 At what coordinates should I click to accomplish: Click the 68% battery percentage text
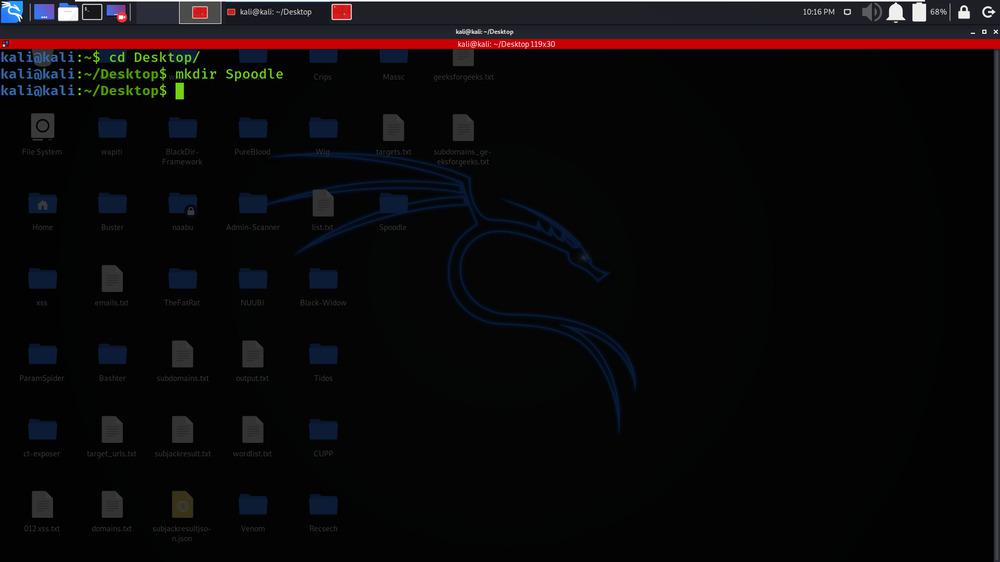click(938, 12)
